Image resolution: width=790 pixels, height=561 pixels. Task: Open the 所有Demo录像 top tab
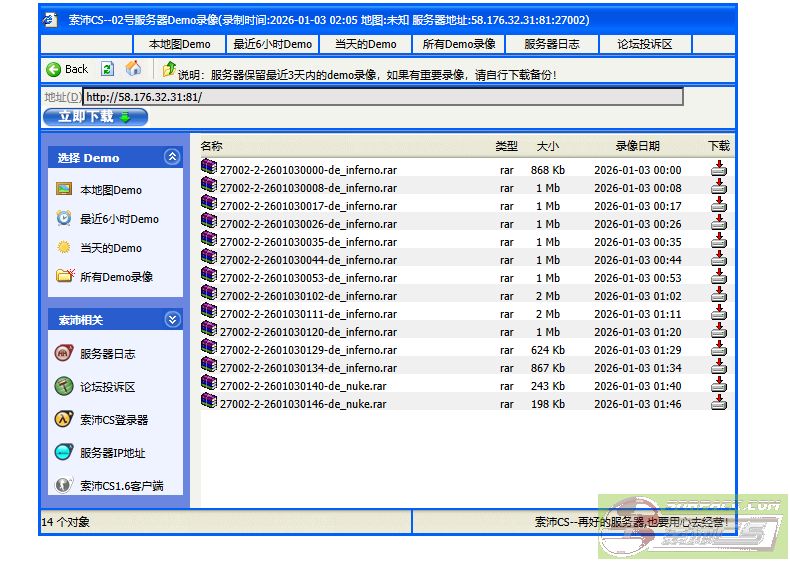459,44
